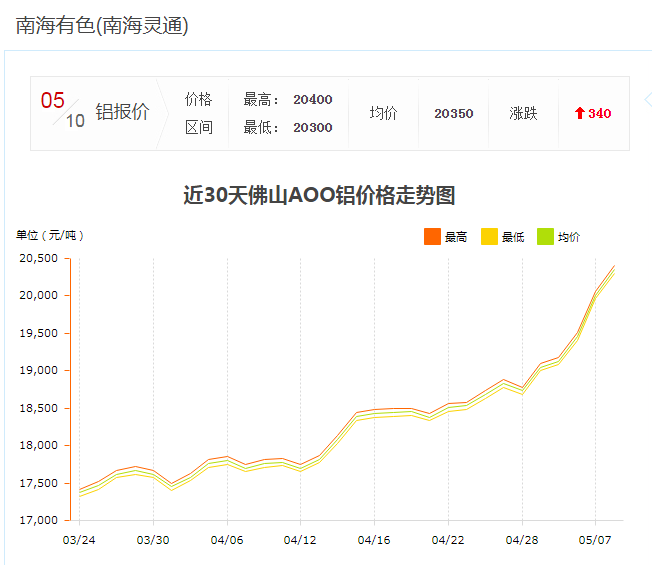This screenshot has height=565, width=652.
Task: Click the red up-arrow next to 340
Action: pyautogui.click(x=579, y=114)
